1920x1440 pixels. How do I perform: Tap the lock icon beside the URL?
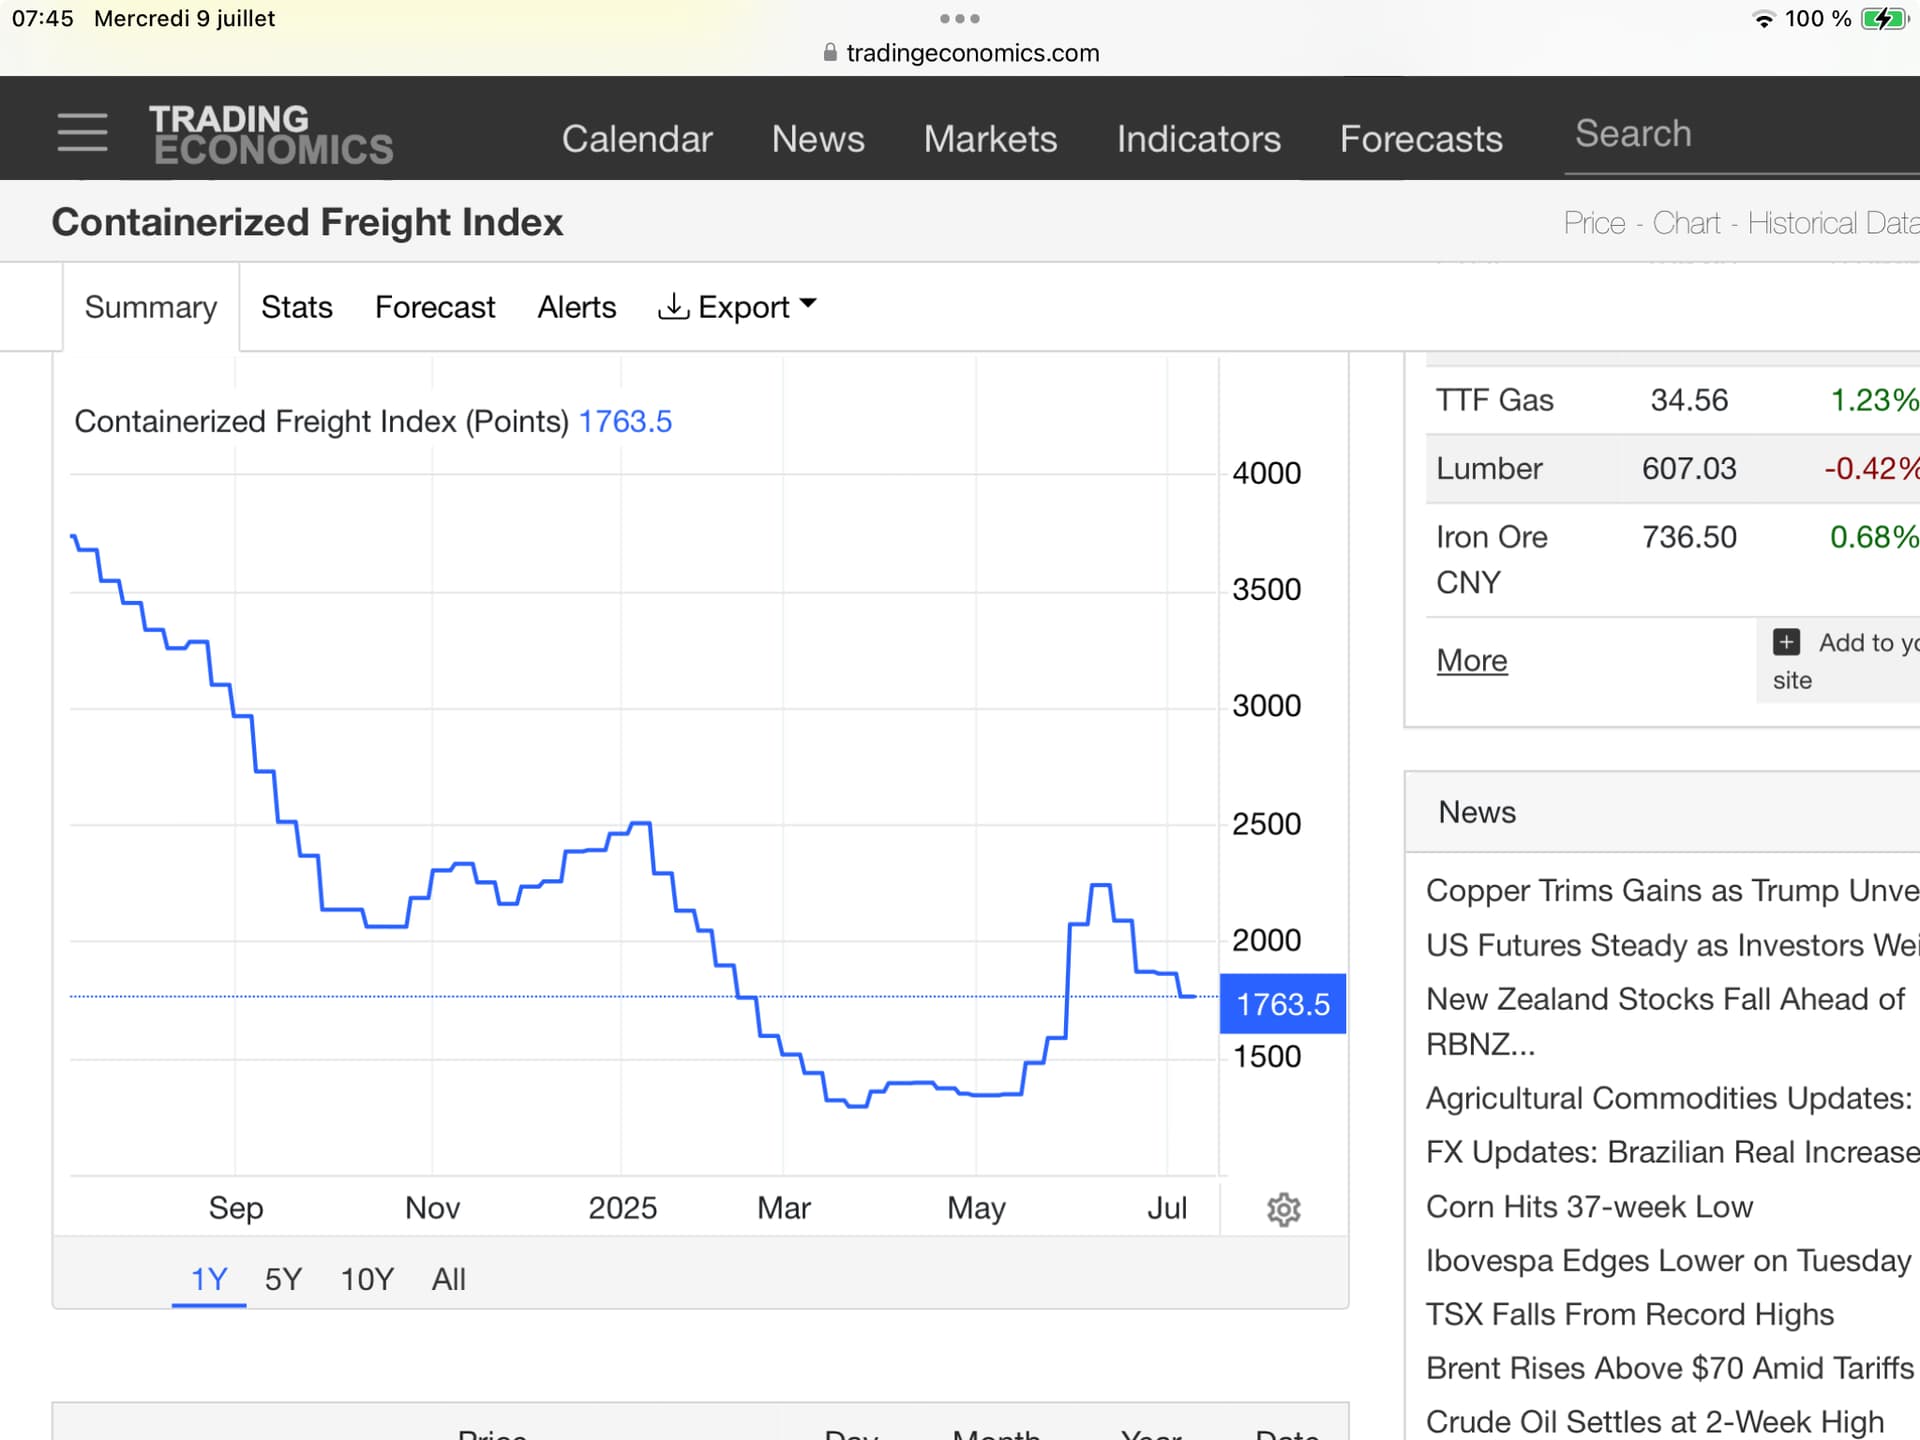(830, 53)
